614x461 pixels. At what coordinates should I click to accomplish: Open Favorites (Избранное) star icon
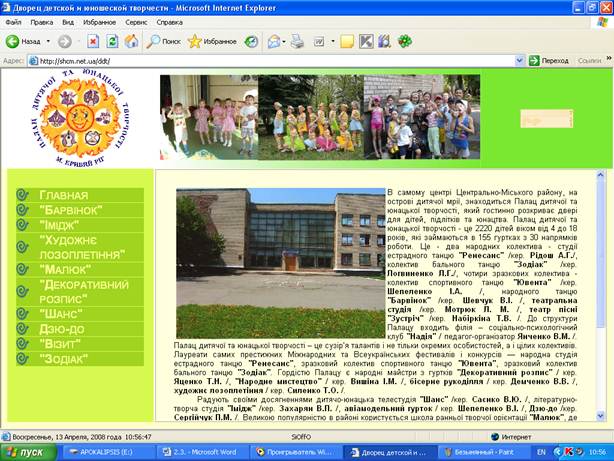[195, 41]
